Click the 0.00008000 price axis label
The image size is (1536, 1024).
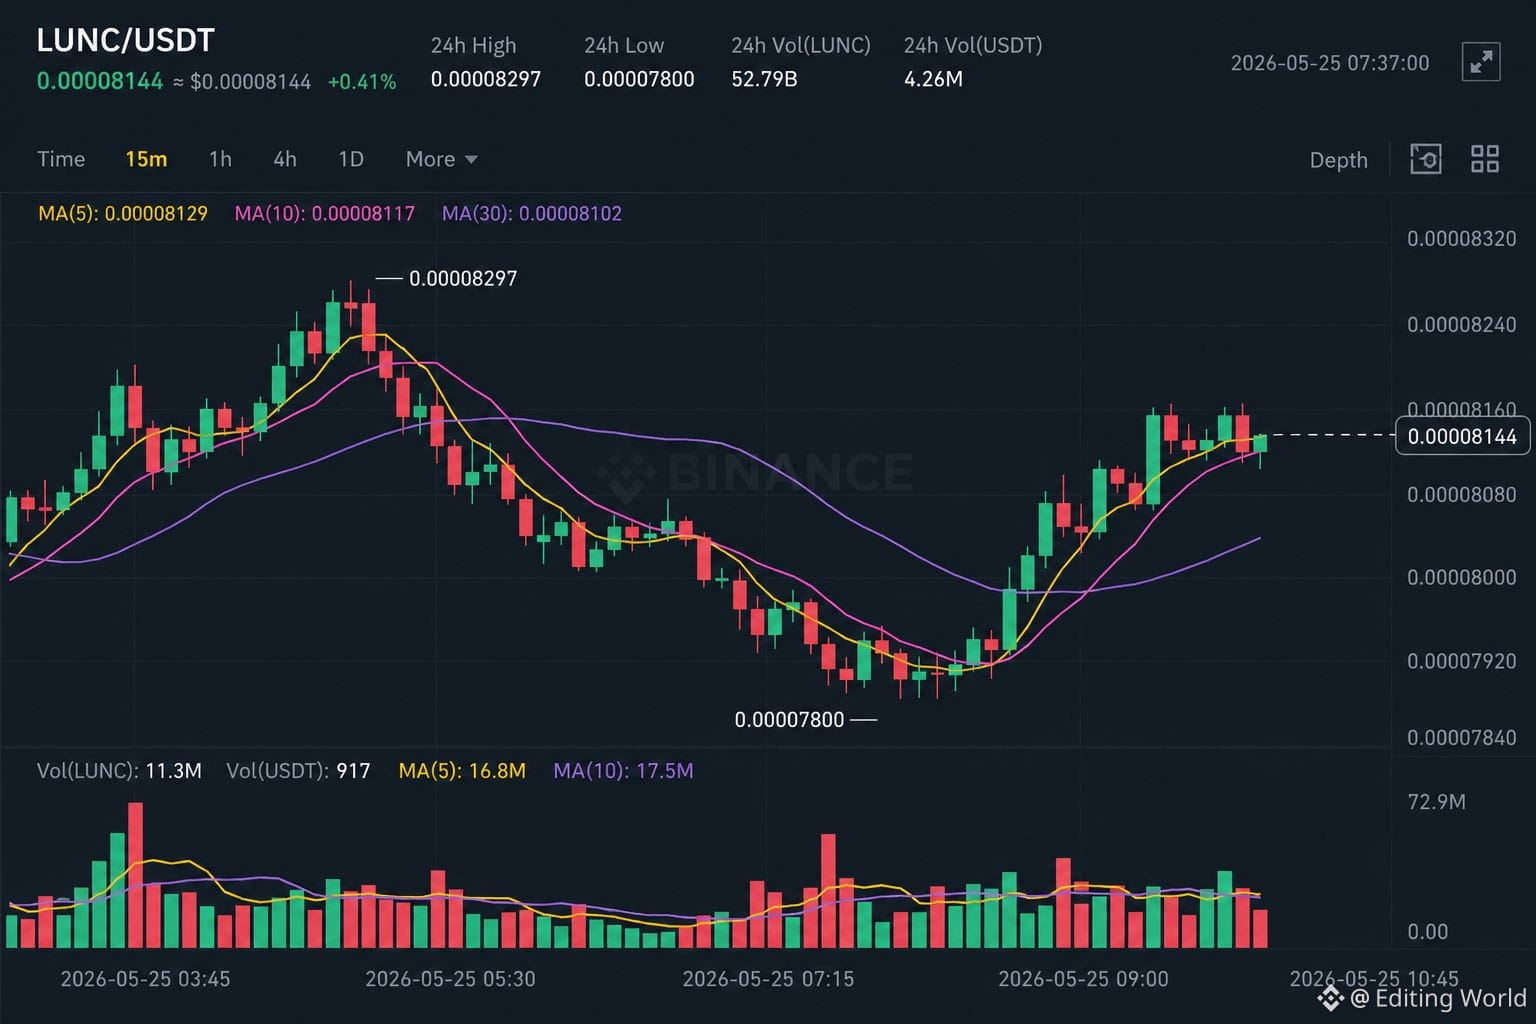[1461, 577]
